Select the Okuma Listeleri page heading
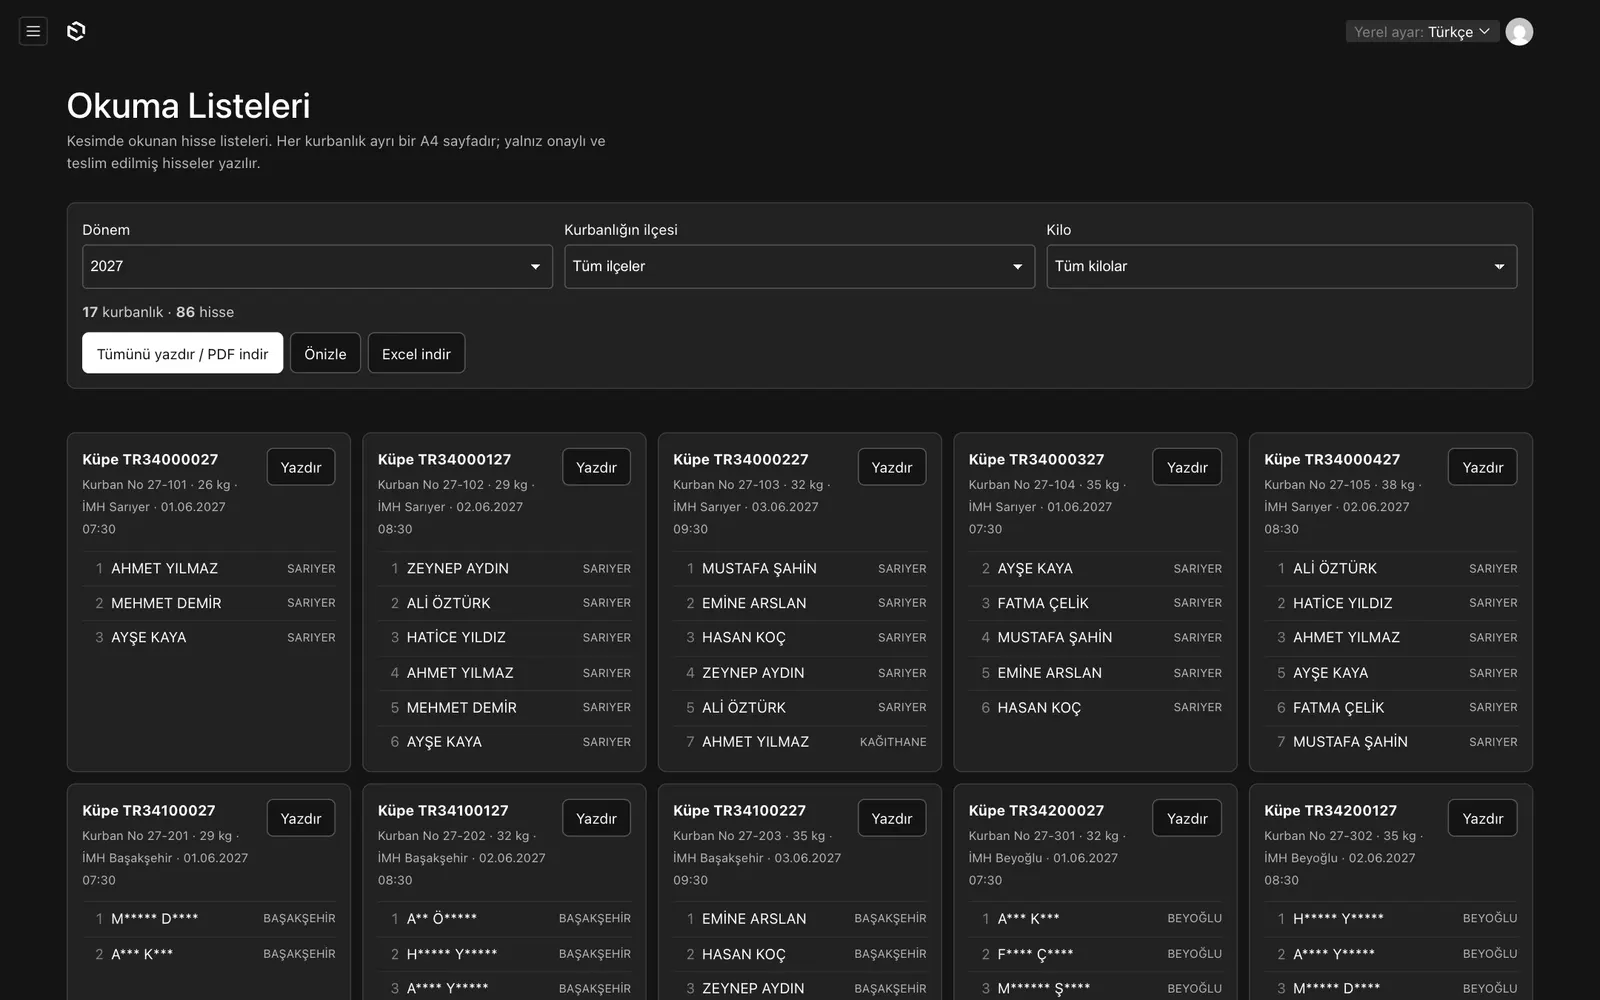The width and height of the screenshot is (1600, 1000). [x=188, y=106]
